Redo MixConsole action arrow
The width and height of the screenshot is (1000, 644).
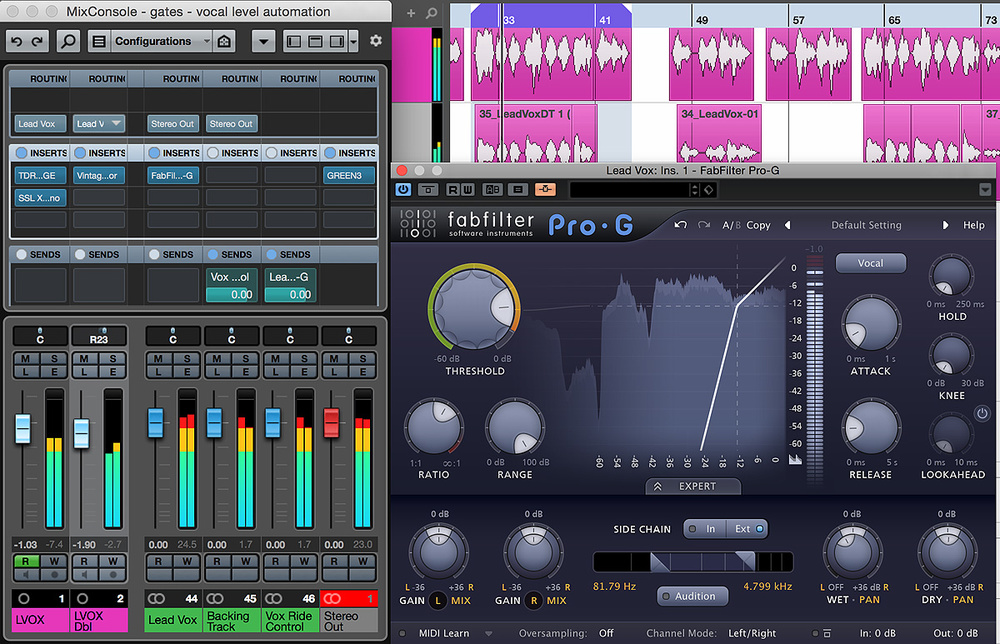38,41
